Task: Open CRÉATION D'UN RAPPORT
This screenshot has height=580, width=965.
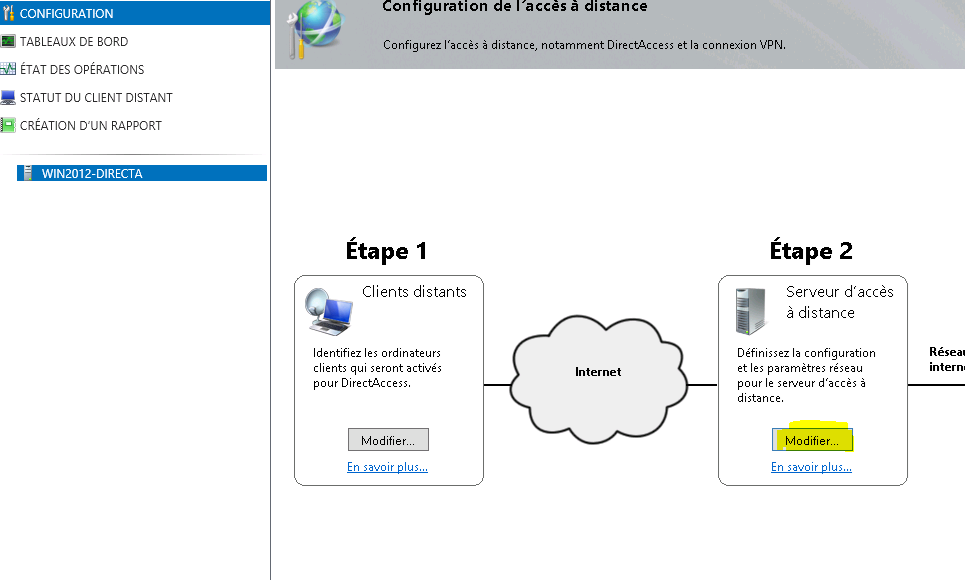Action: tap(90, 126)
